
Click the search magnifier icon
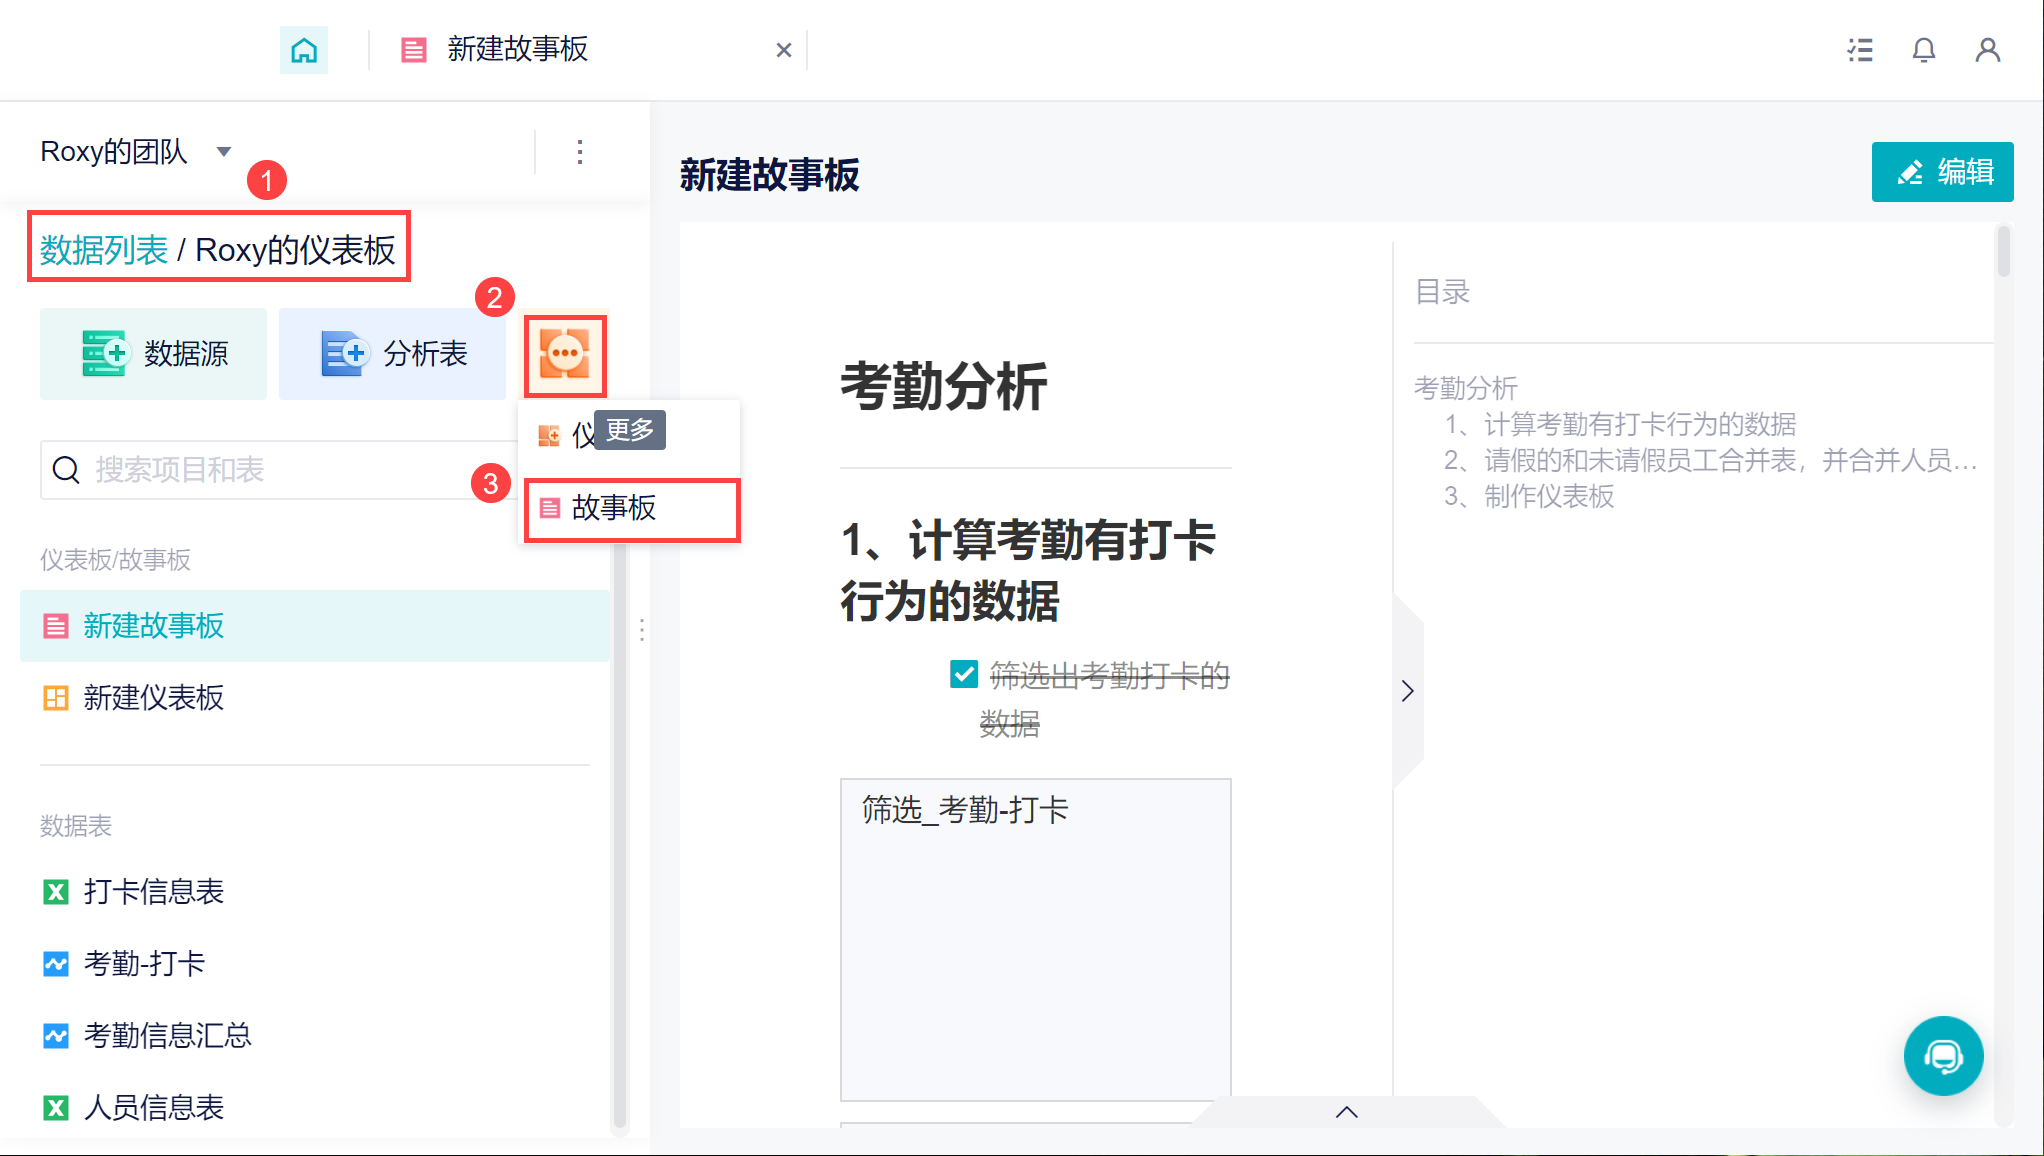(66, 470)
